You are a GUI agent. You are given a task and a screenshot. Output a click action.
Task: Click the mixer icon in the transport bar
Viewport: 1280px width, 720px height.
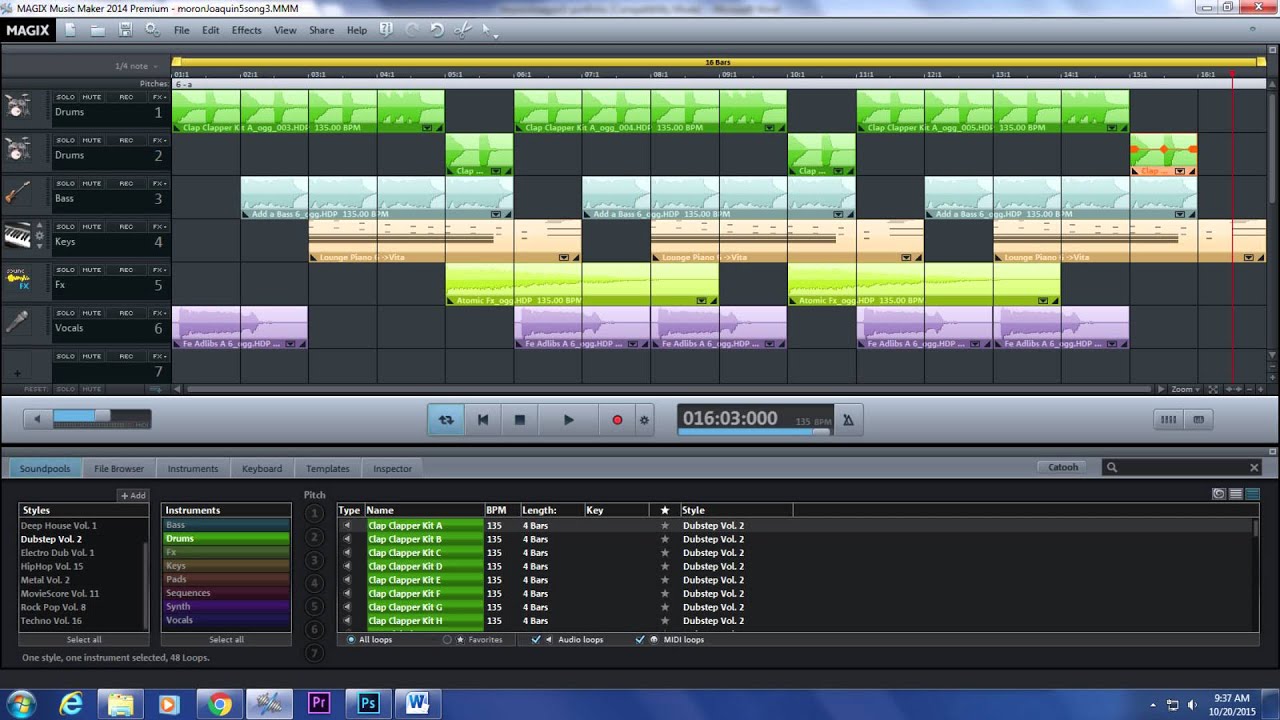[x=1168, y=420]
